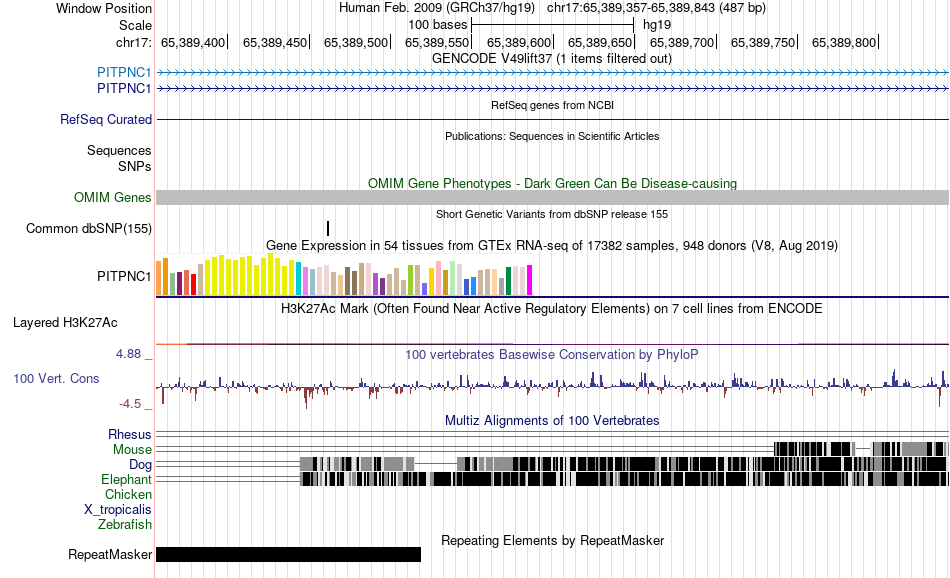Screen dimensions: 950x578
Task: Click the 4.88 conservation axis value
Action: pyautogui.click(x=128, y=354)
